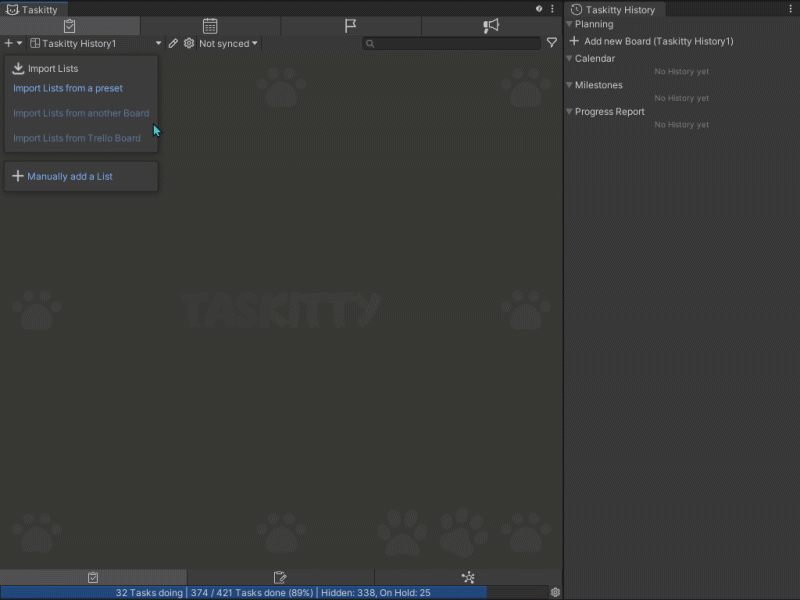The width and height of the screenshot is (800, 600).
Task: Open the Milestones flag tab
Action: 351,26
